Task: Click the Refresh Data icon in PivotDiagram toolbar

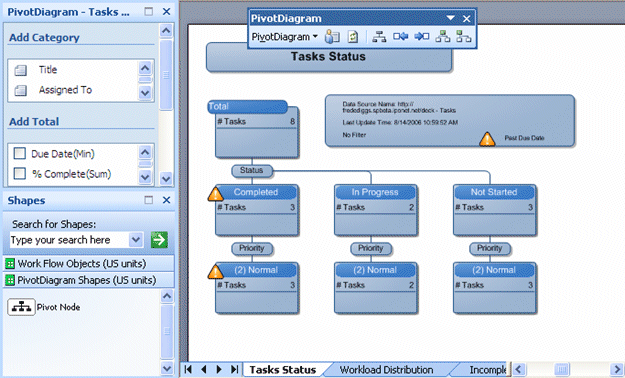Action: pos(352,37)
